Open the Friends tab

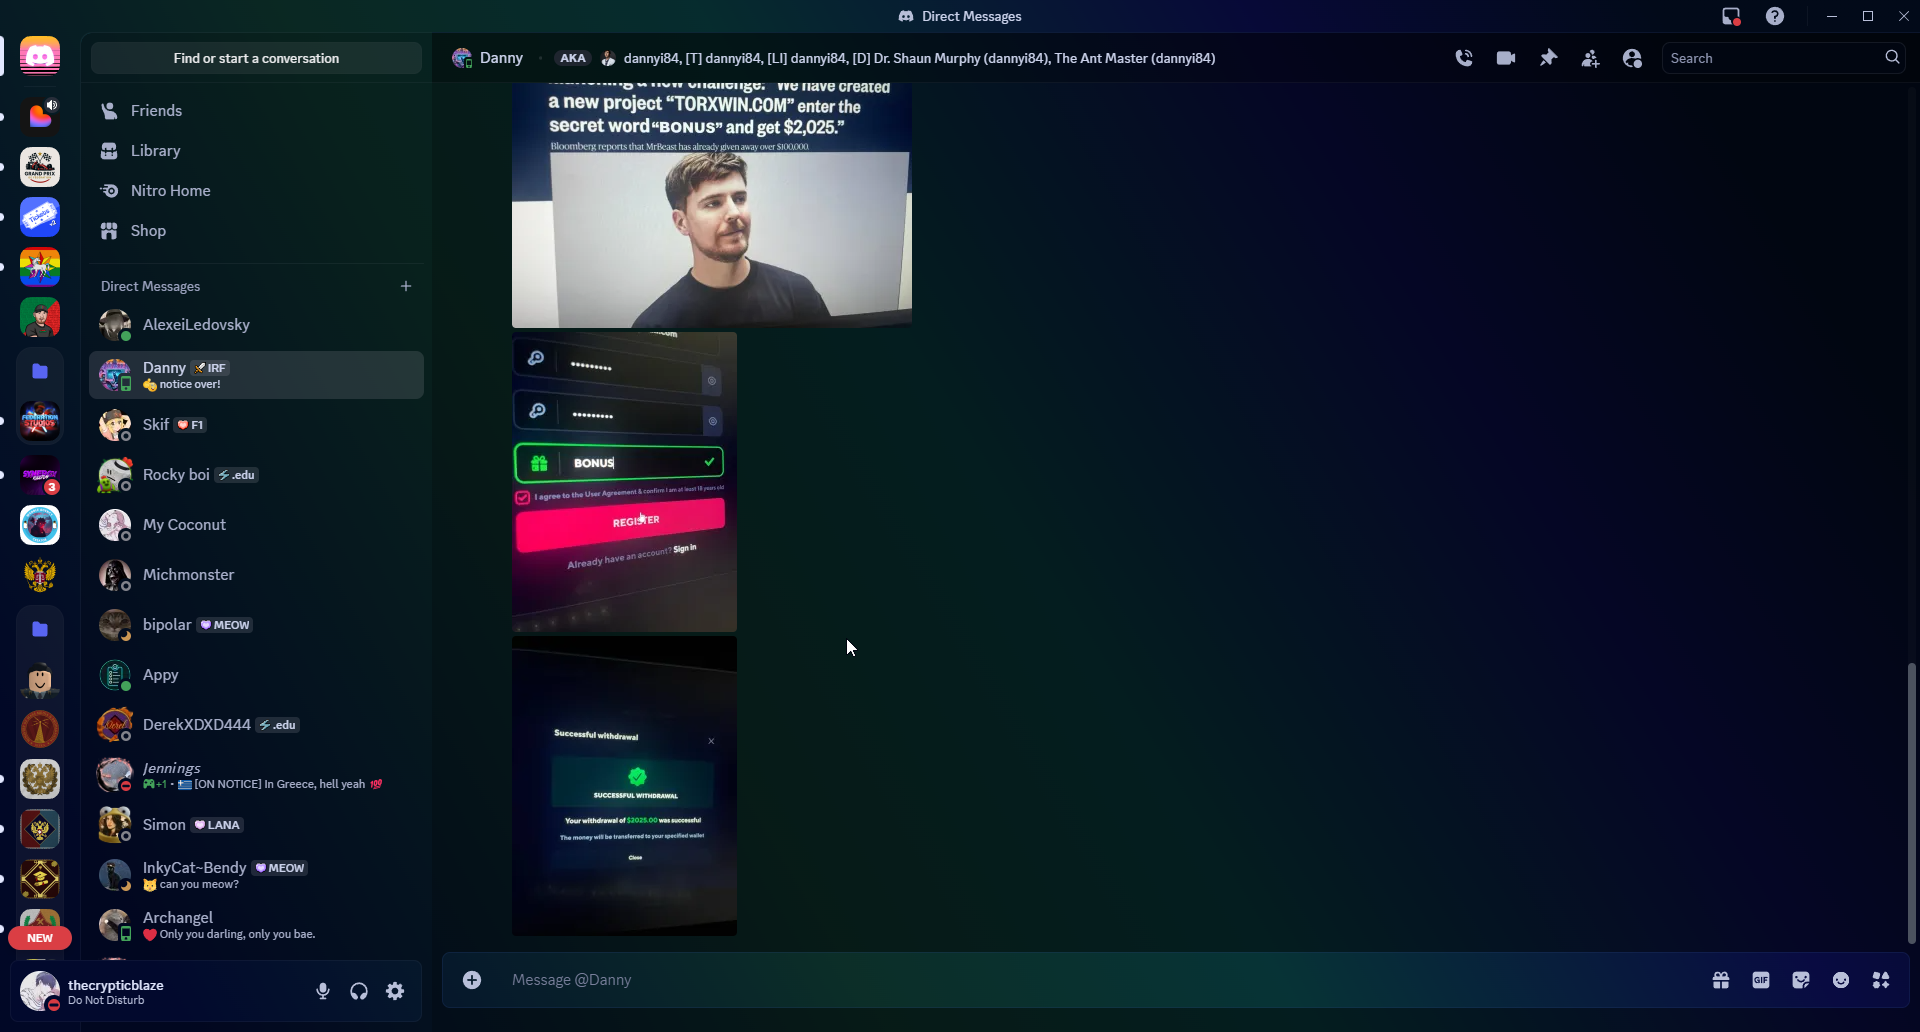click(256, 111)
